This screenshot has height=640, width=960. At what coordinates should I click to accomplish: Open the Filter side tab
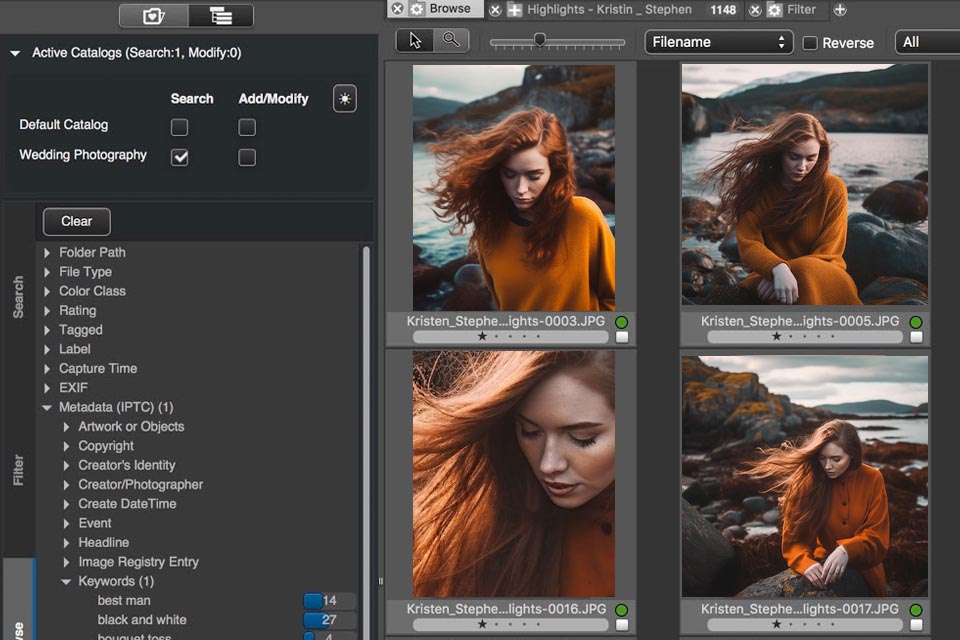18,470
